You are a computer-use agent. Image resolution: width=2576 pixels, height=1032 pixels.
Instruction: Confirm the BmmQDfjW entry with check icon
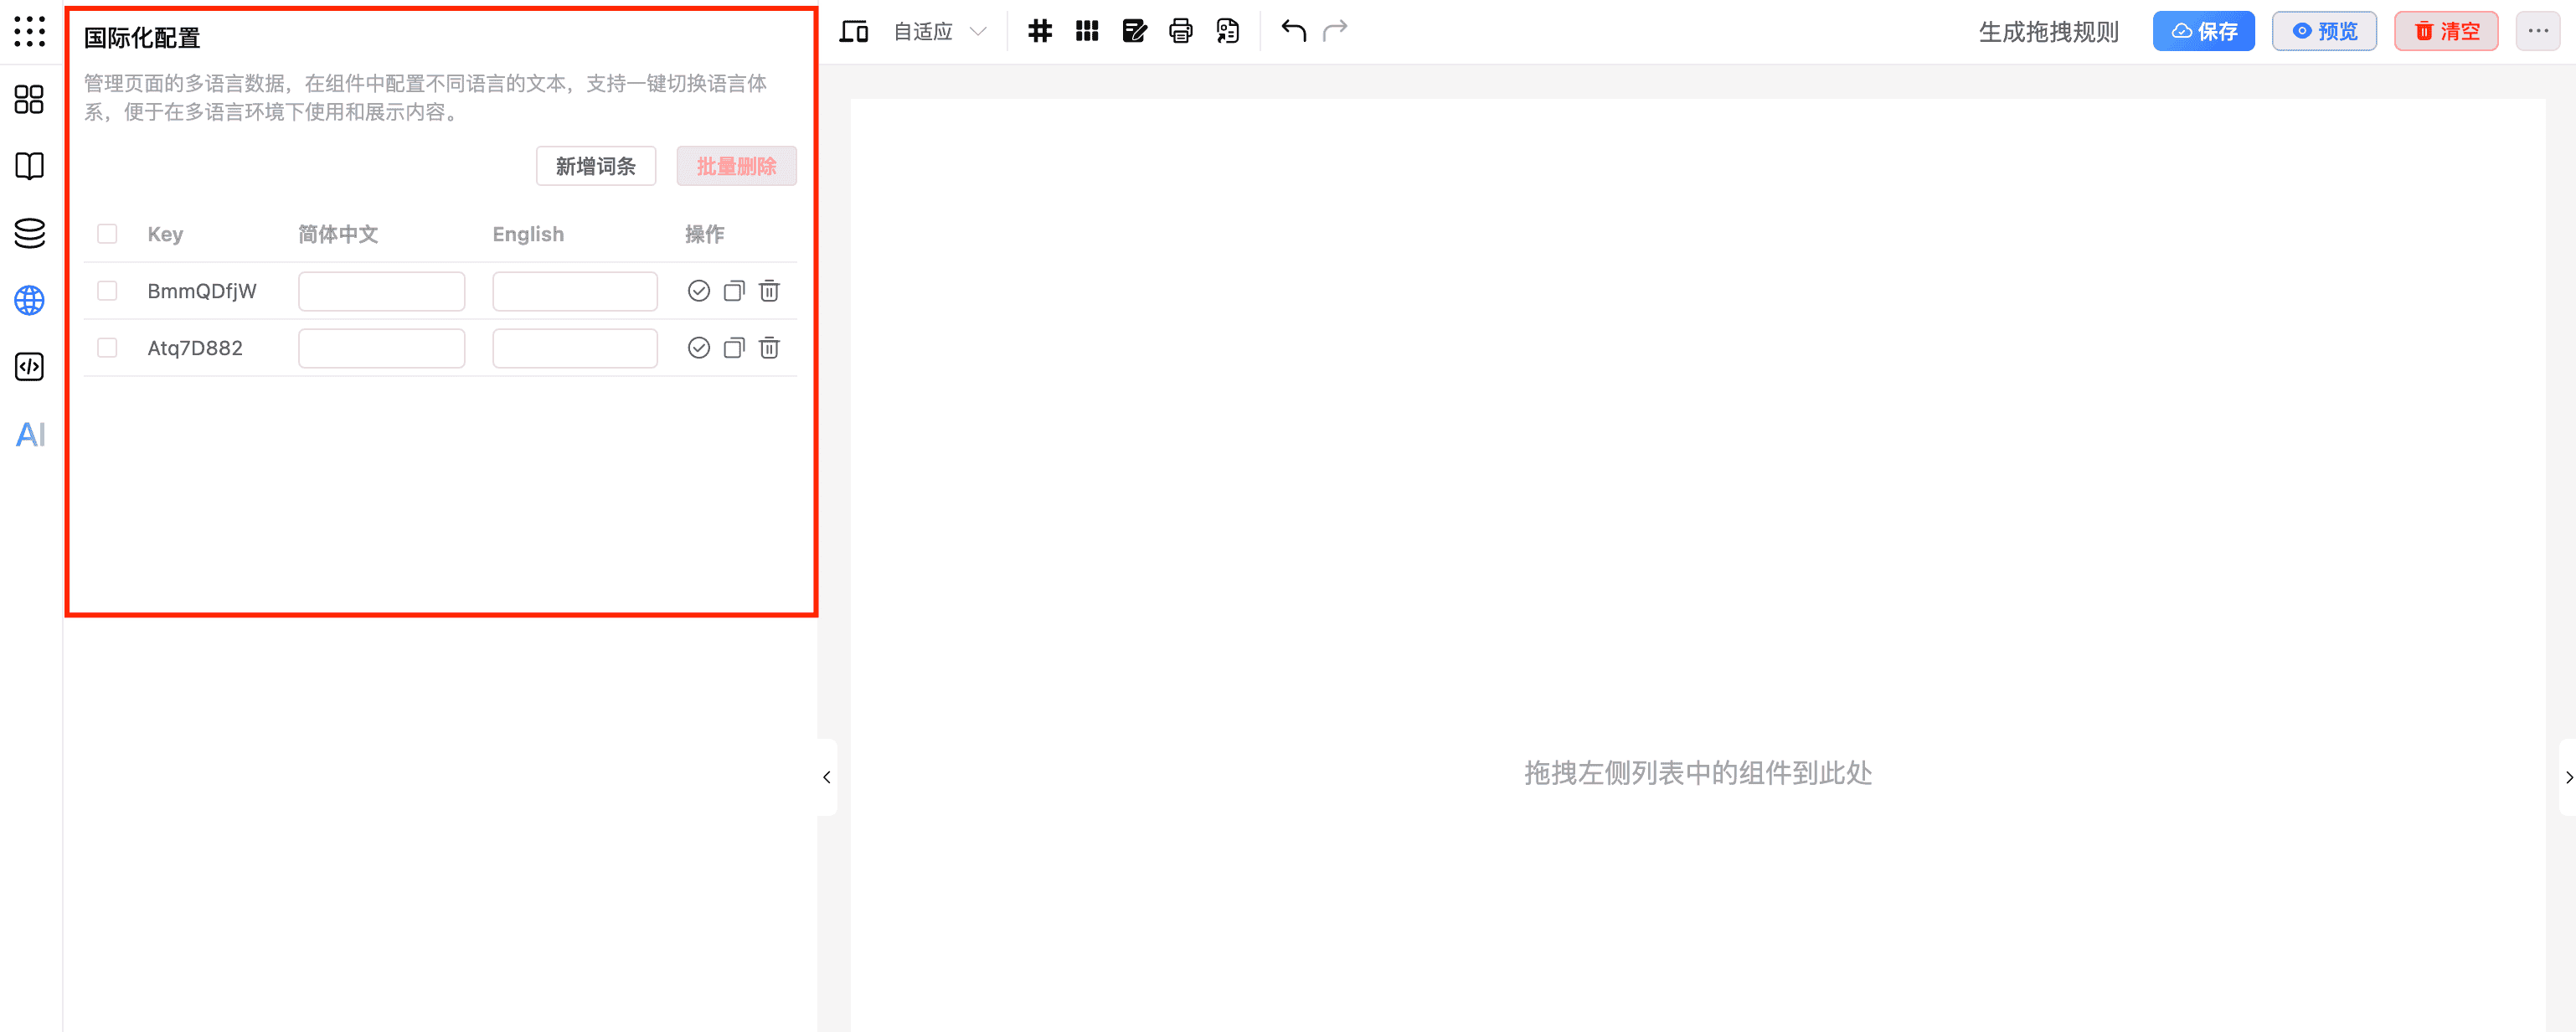point(699,291)
